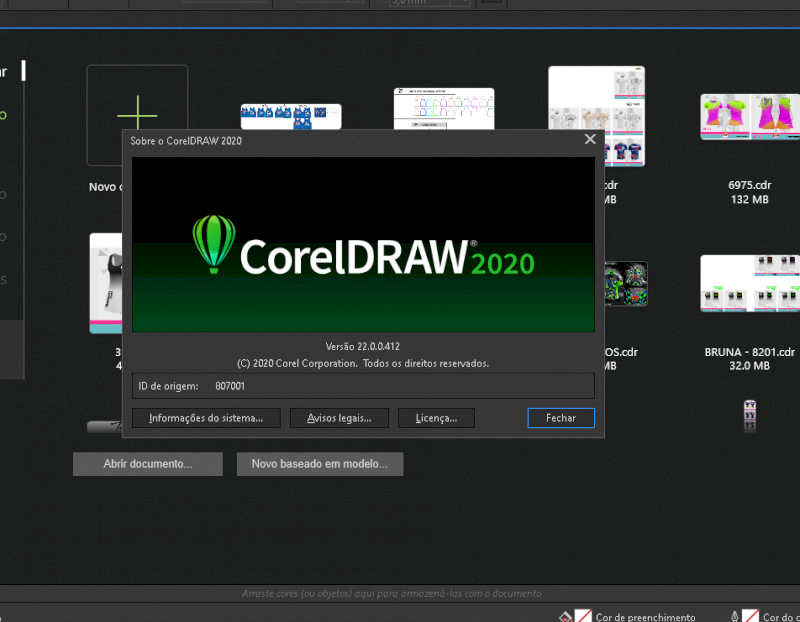Image resolution: width=800 pixels, height=622 pixels.
Task: Click the Licença button
Action: coord(436,418)
